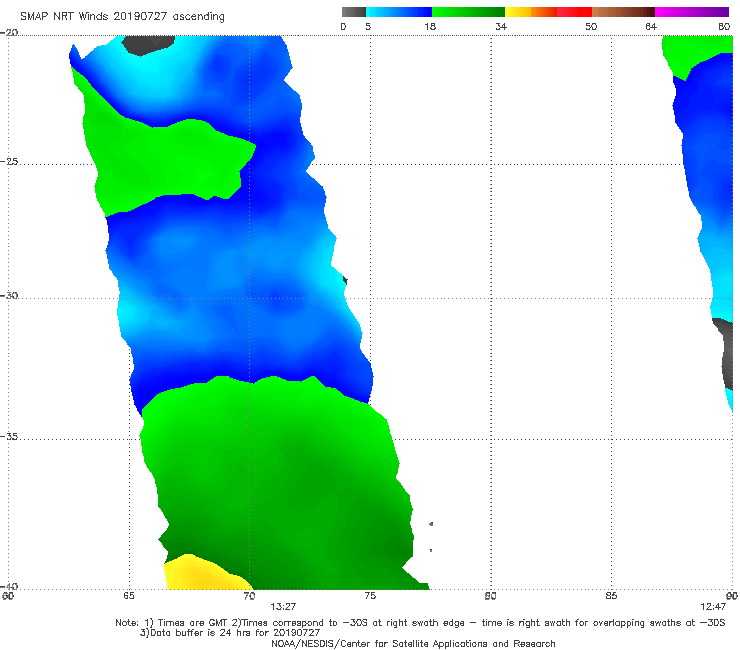Click the longitude axis label 85
The image size is (740, 650).
[611, 596]
